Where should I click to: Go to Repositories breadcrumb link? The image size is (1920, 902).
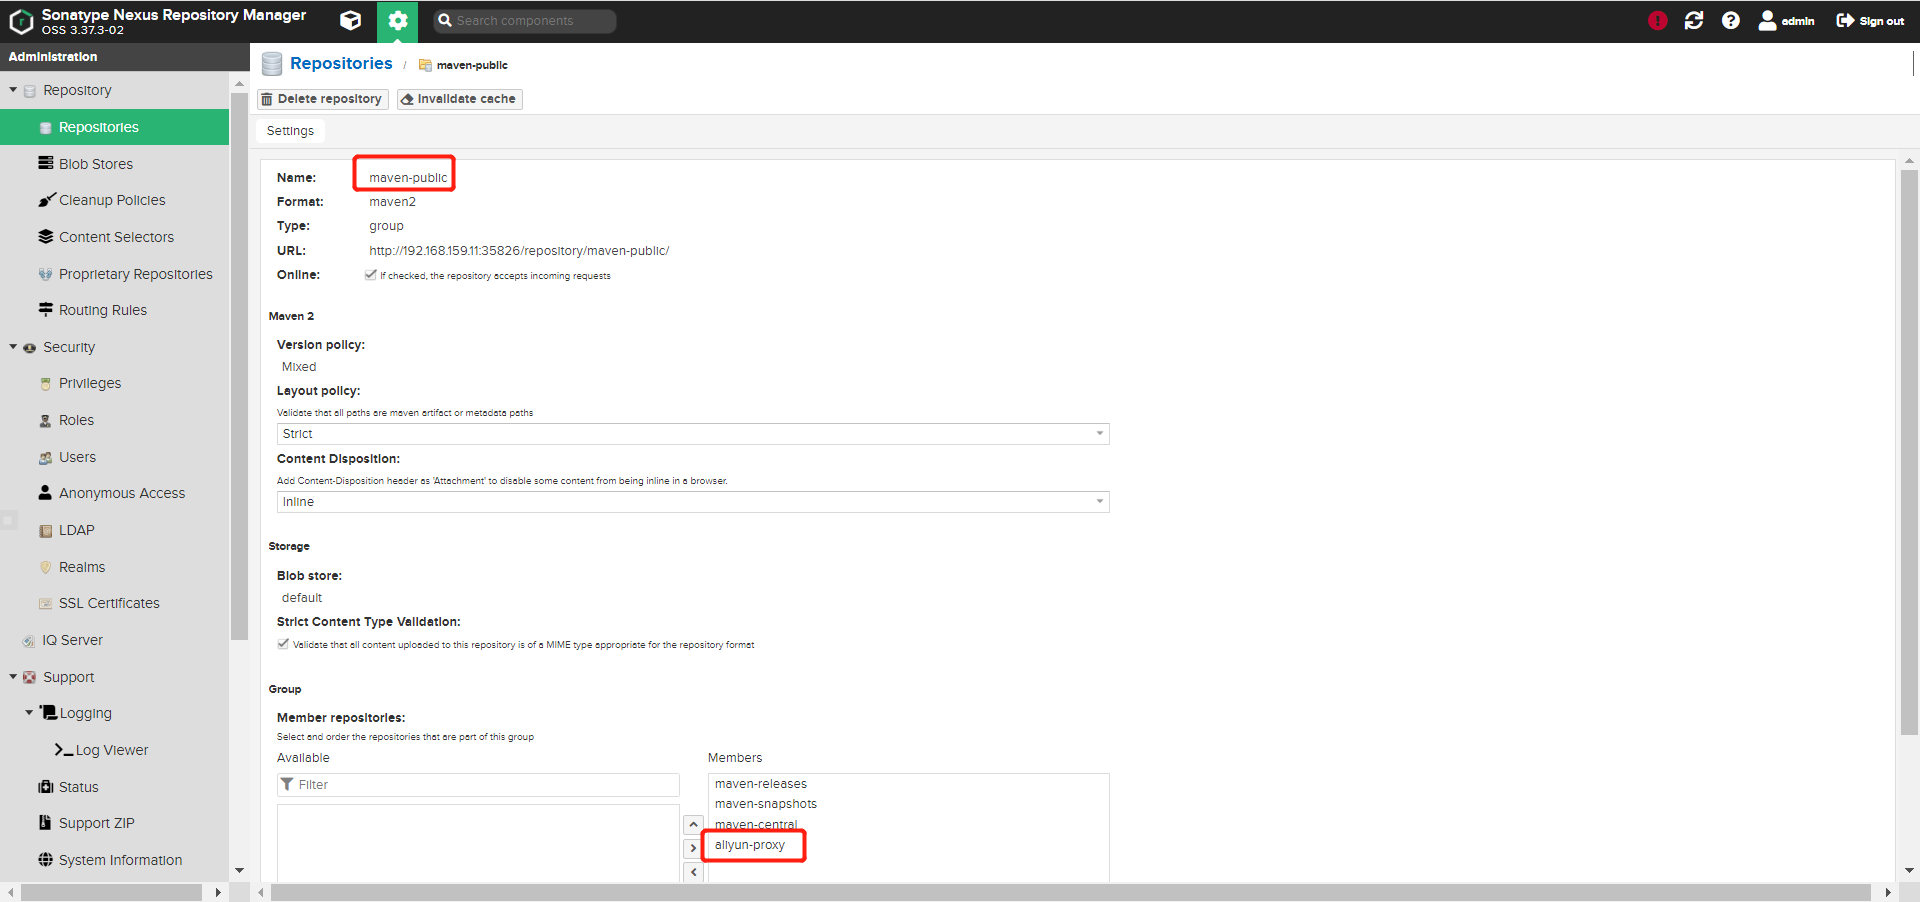pos(341,63)
